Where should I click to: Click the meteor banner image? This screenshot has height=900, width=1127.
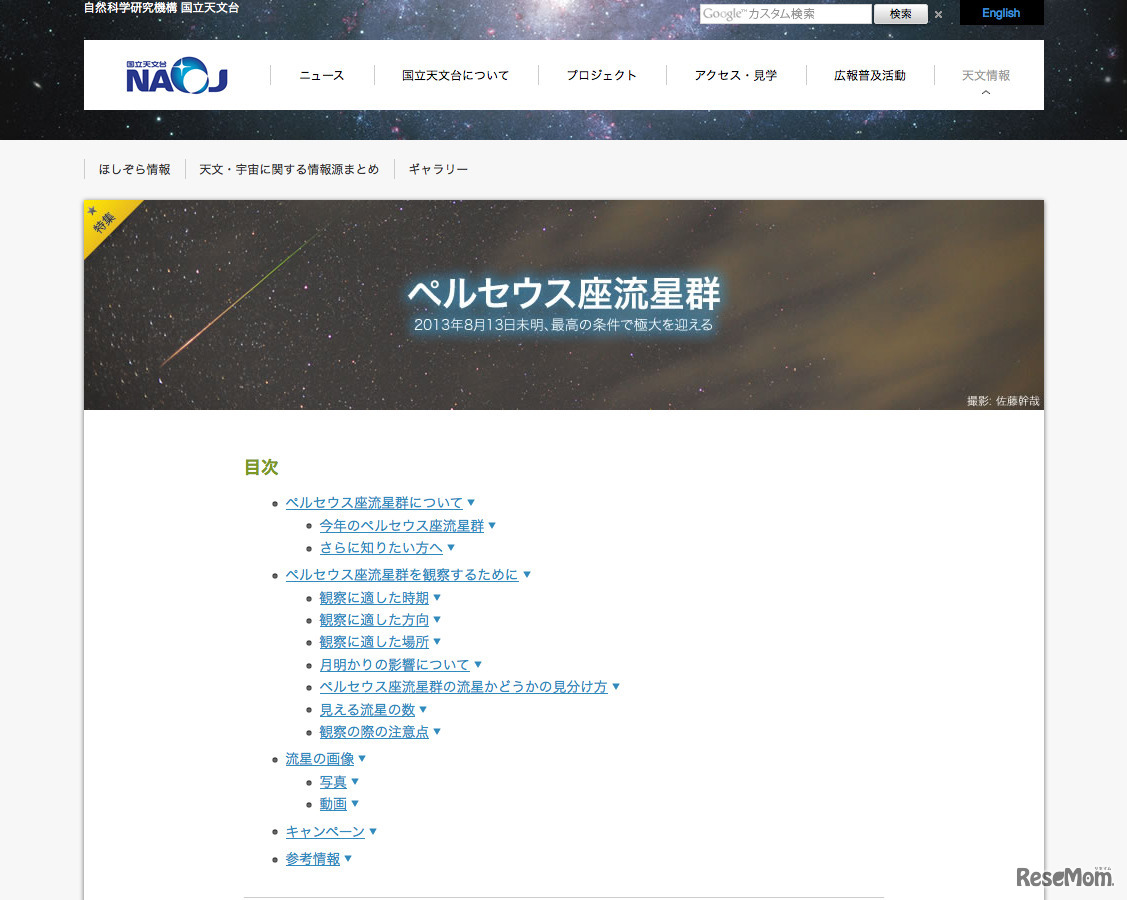(563, 305)
